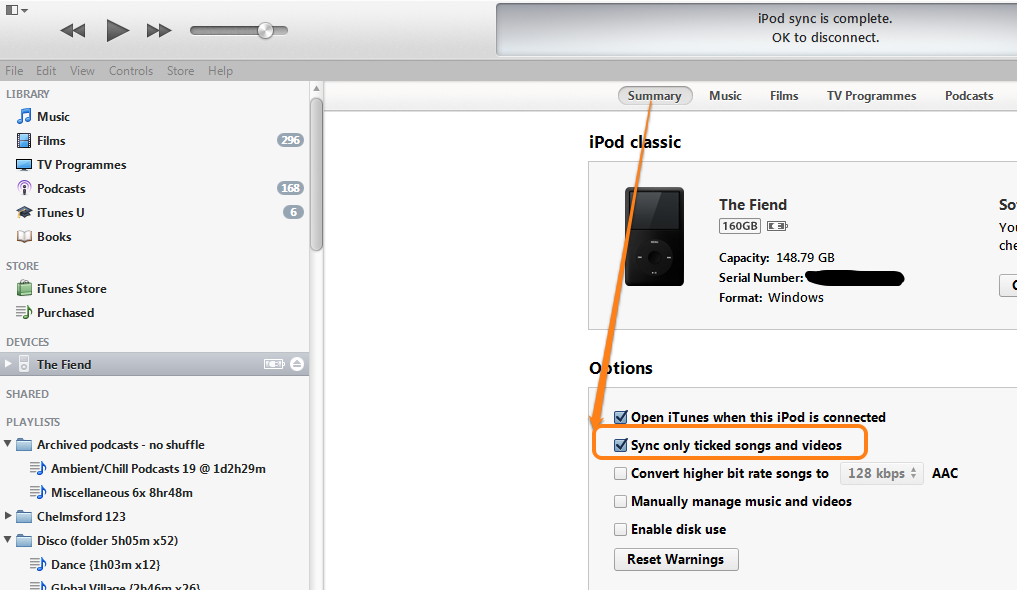Click the Podcasts count badge 168

pos(290,188)
